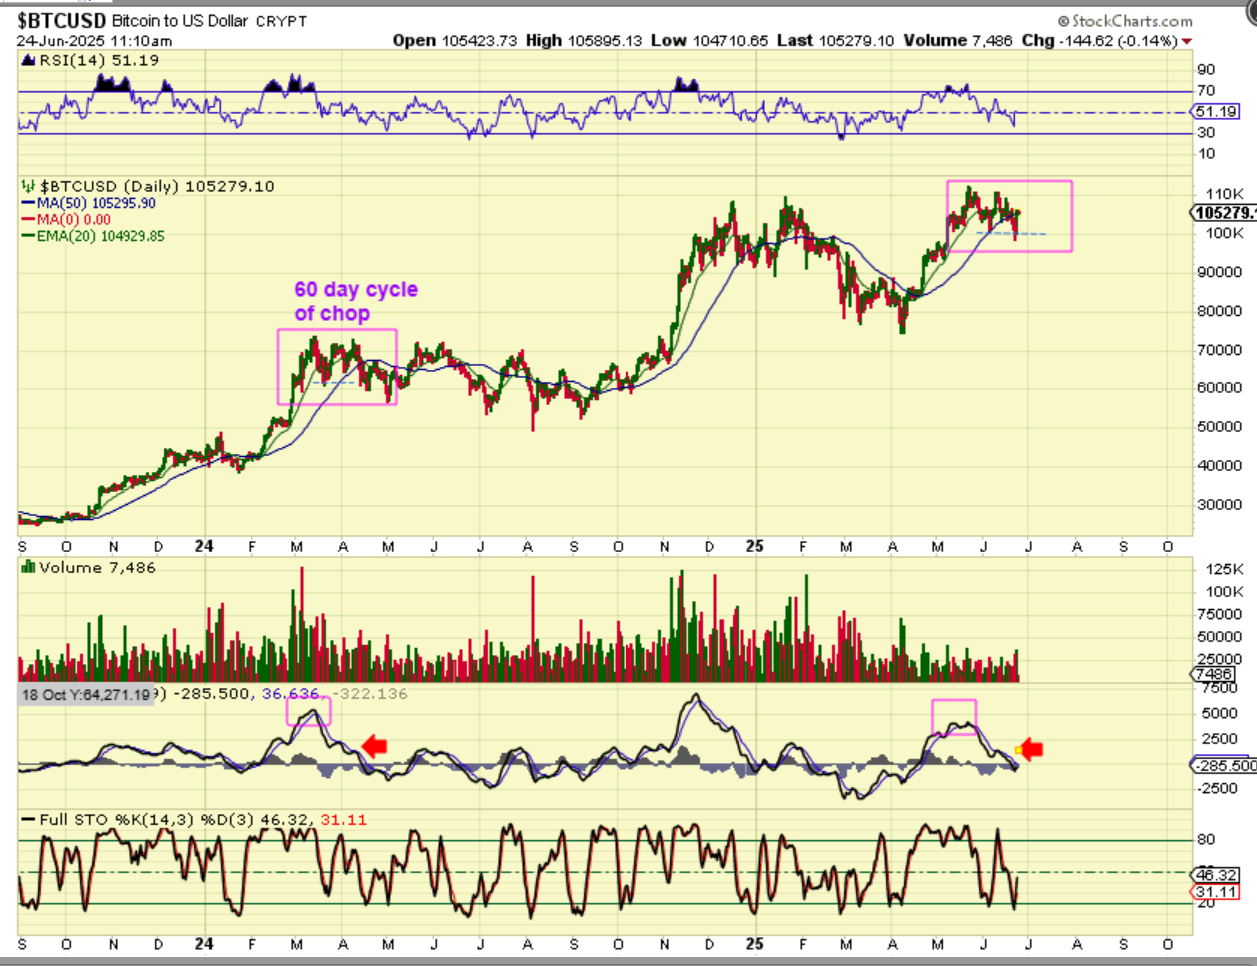Click the mountain icon before RSI(14)

coord(28,61)
